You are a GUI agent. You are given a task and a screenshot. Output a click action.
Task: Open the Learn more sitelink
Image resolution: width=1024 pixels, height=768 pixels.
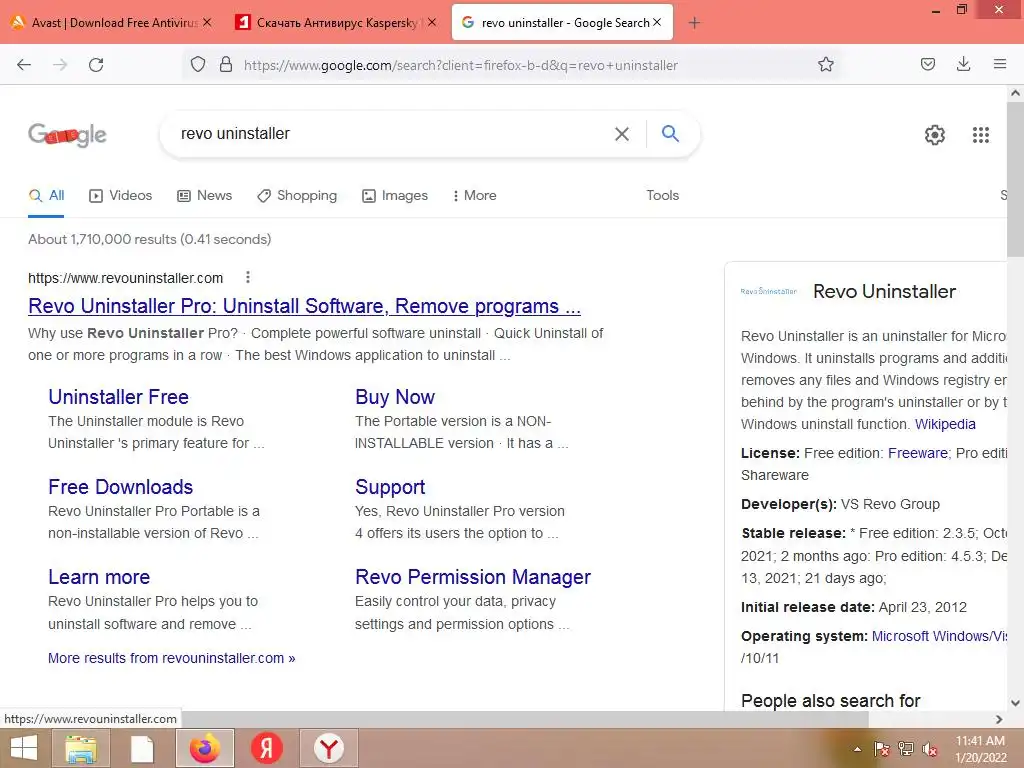(x=99, y=577)
